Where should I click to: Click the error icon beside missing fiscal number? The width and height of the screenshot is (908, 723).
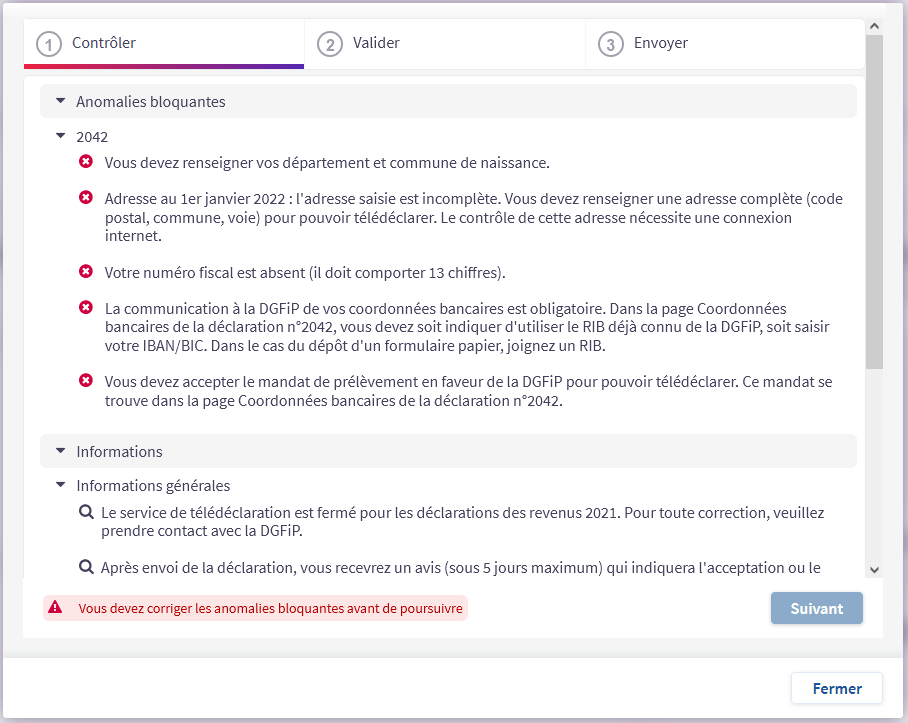click(86, 272)
